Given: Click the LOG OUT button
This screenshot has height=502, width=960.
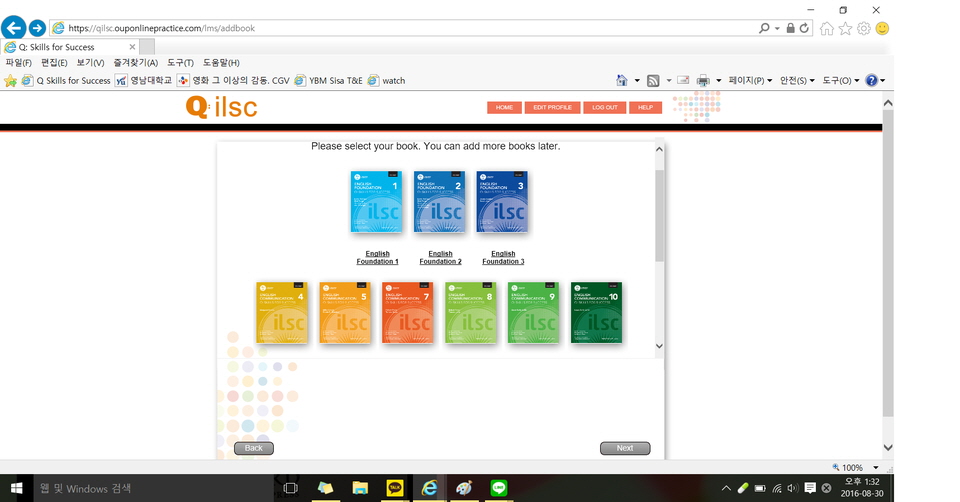Looking at the screenshot, I should (605, 108).
